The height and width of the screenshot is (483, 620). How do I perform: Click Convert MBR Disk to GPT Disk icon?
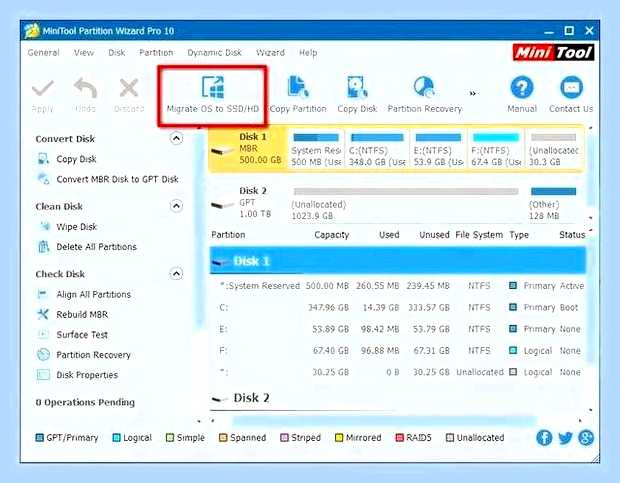click(43, 179)
